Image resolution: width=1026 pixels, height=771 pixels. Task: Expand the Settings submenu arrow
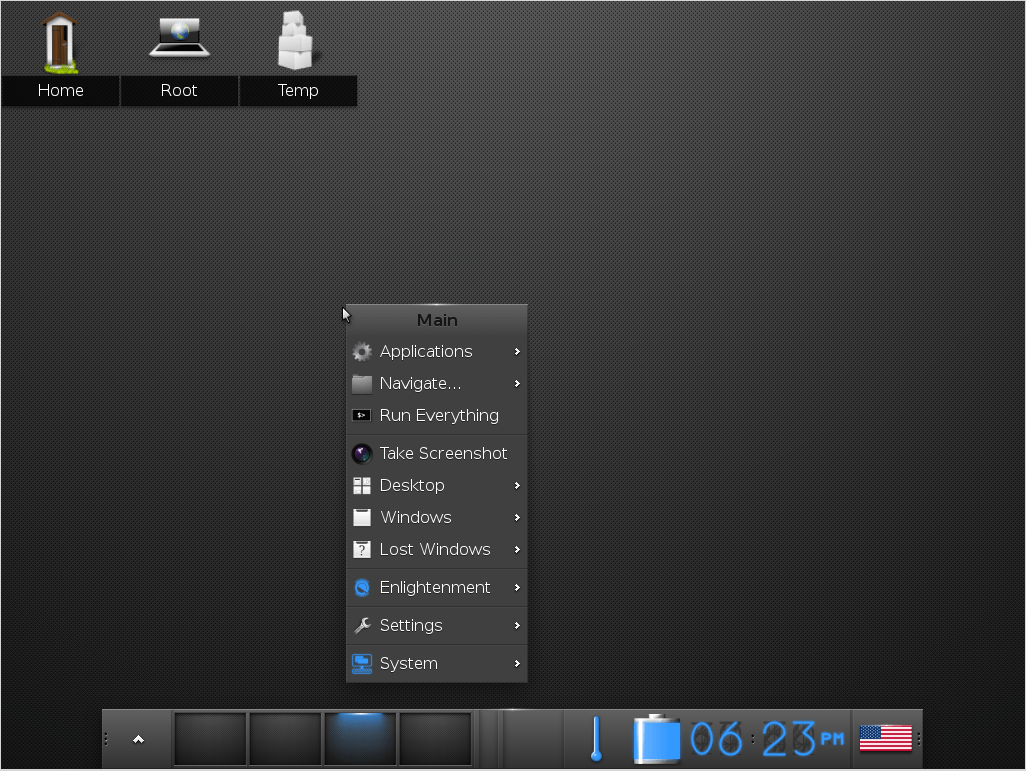pos(517,625)
